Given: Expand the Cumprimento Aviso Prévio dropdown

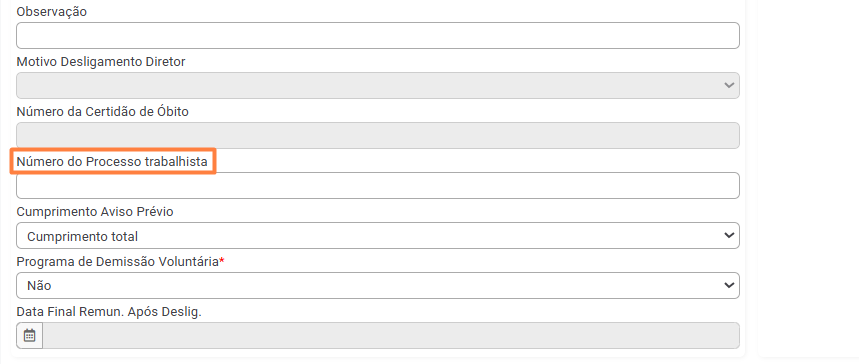Looking at the screenshot, I should pos(377,236).
